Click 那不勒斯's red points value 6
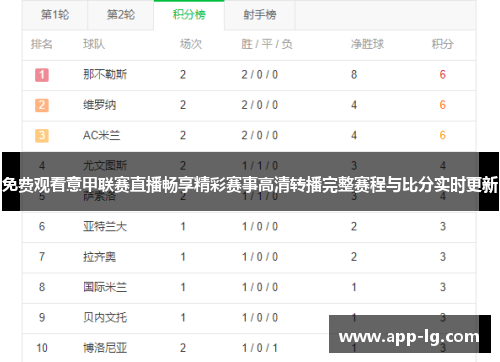500x362 pixels. pyautogui.click(x=443, y=75)
